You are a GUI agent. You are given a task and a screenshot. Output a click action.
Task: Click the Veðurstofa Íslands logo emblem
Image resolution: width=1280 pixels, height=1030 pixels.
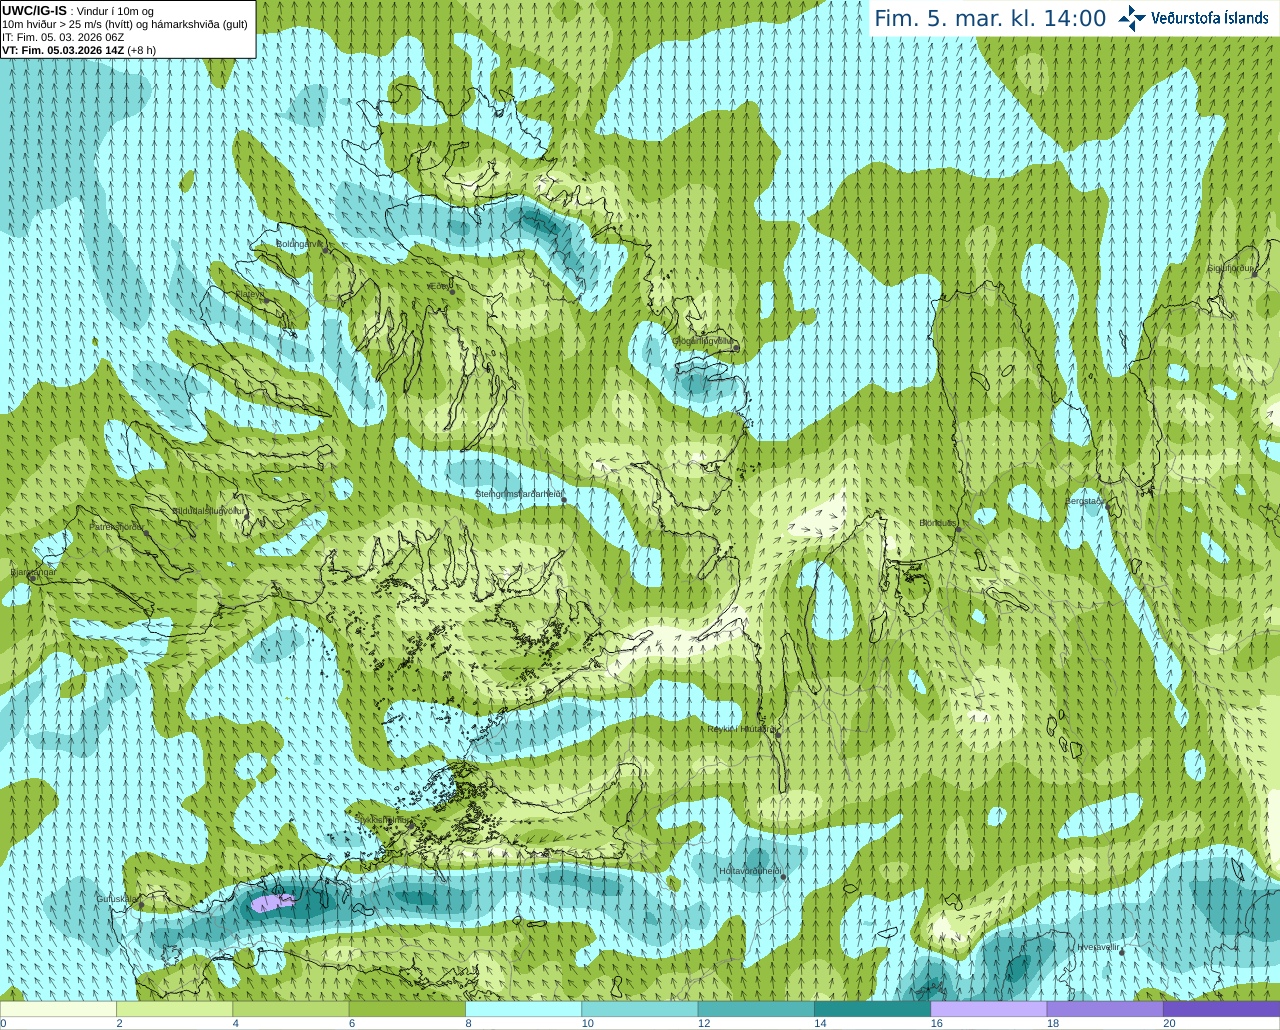click(x=1132, y=18)
